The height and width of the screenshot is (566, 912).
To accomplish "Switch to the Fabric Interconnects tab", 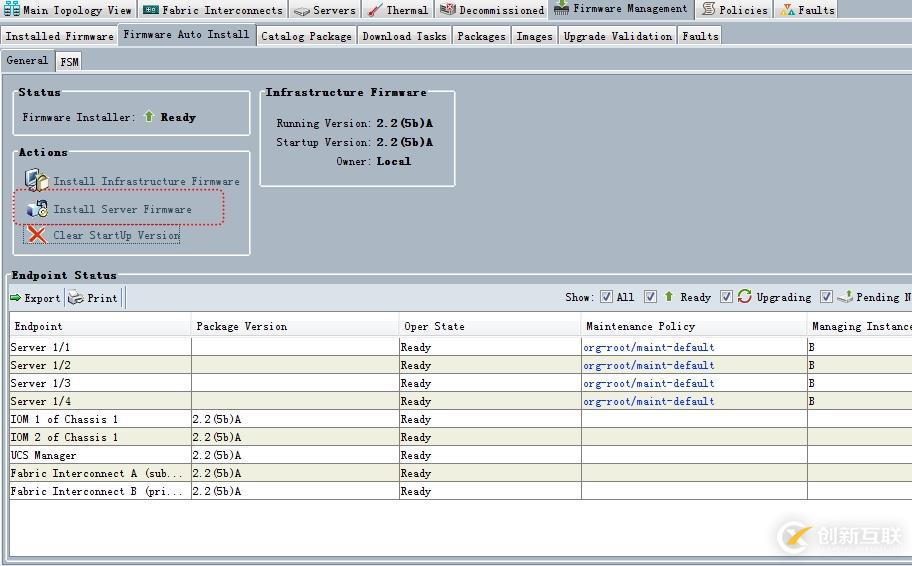I will (x=213, y=9).
